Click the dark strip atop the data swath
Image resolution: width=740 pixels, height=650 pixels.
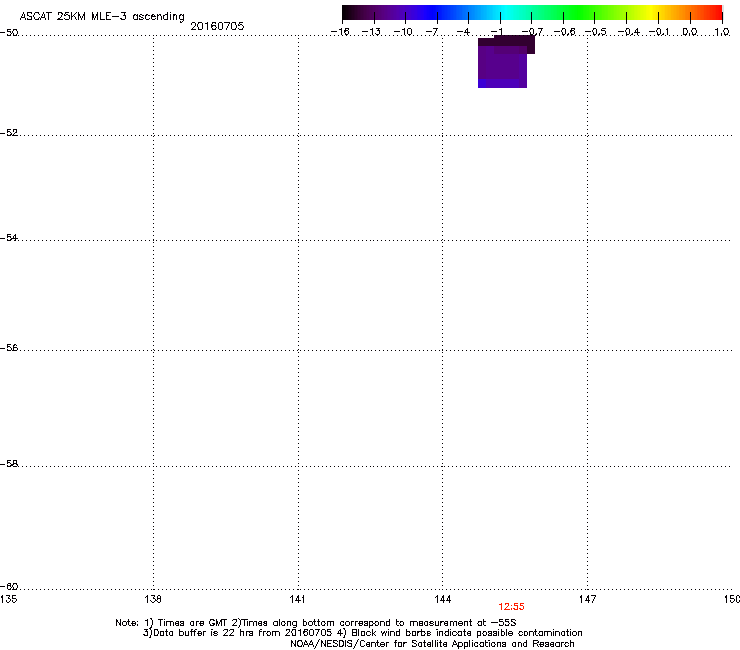[x=506, y=42]
